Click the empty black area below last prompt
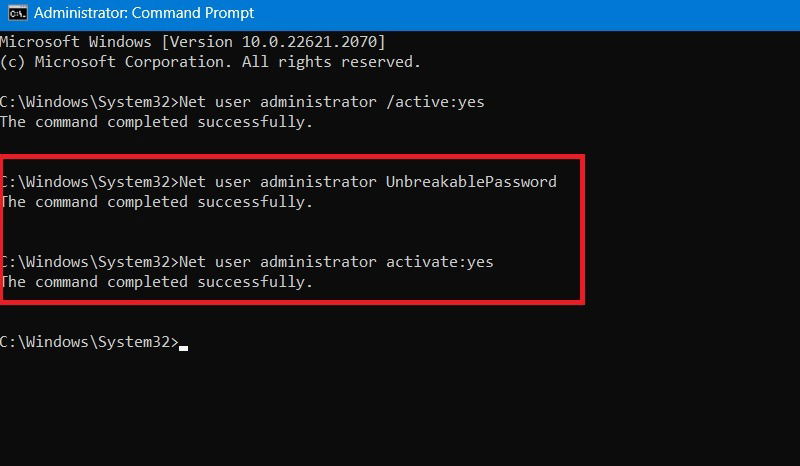The height and width of the screenshot is (466, 800). (x=400, y=408)
